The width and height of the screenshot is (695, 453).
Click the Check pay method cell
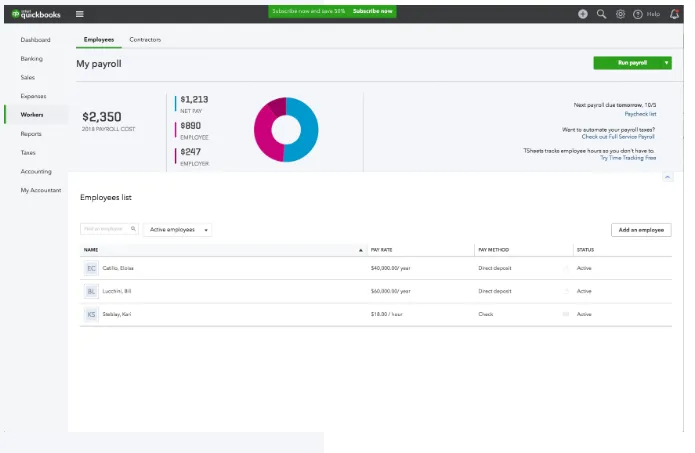(x=486, y=314)
